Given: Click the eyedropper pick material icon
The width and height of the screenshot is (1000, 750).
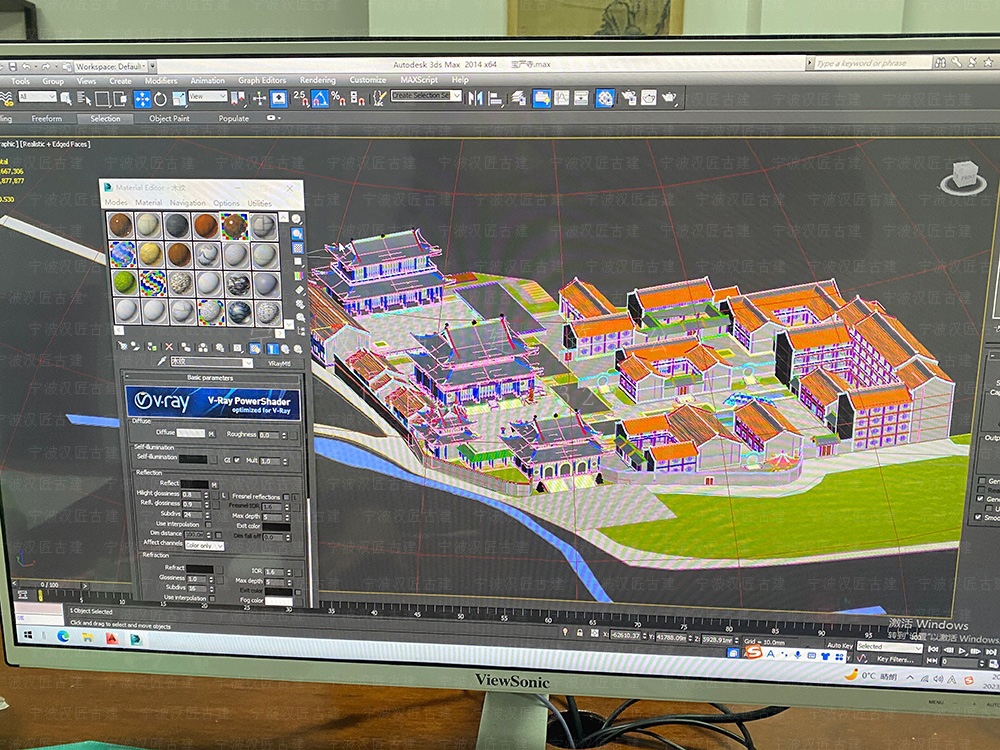Looking at the screenshot, I should pyautogui.click(x=160, y=362).
